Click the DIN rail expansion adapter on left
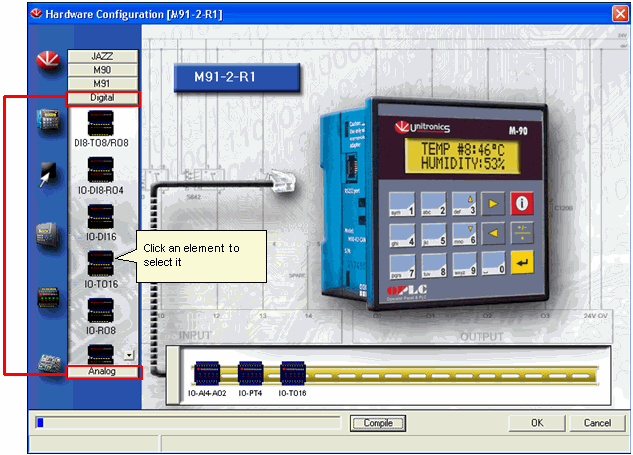The image size is (633, 455). pos(173,375)
